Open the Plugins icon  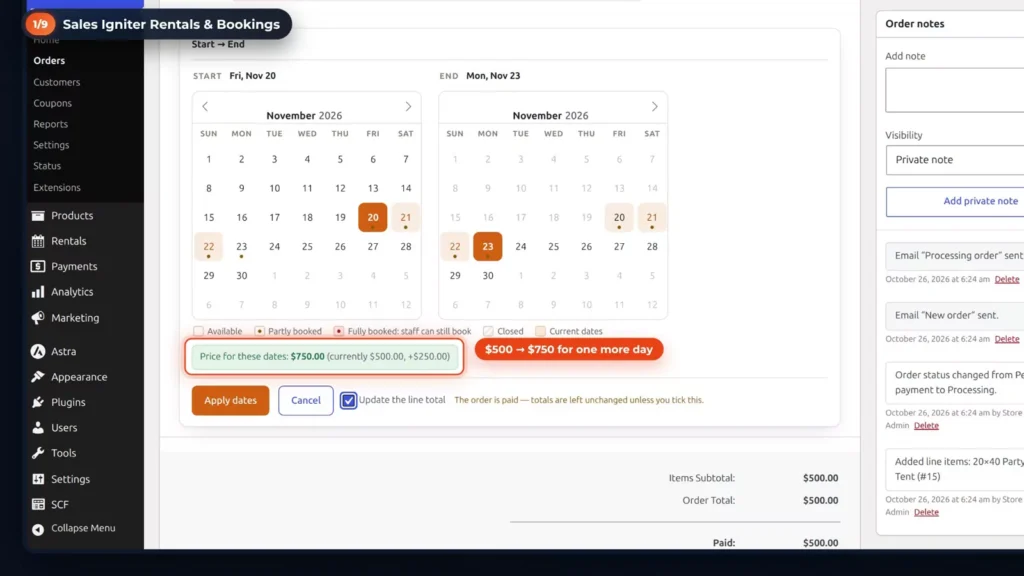[38, 402]
